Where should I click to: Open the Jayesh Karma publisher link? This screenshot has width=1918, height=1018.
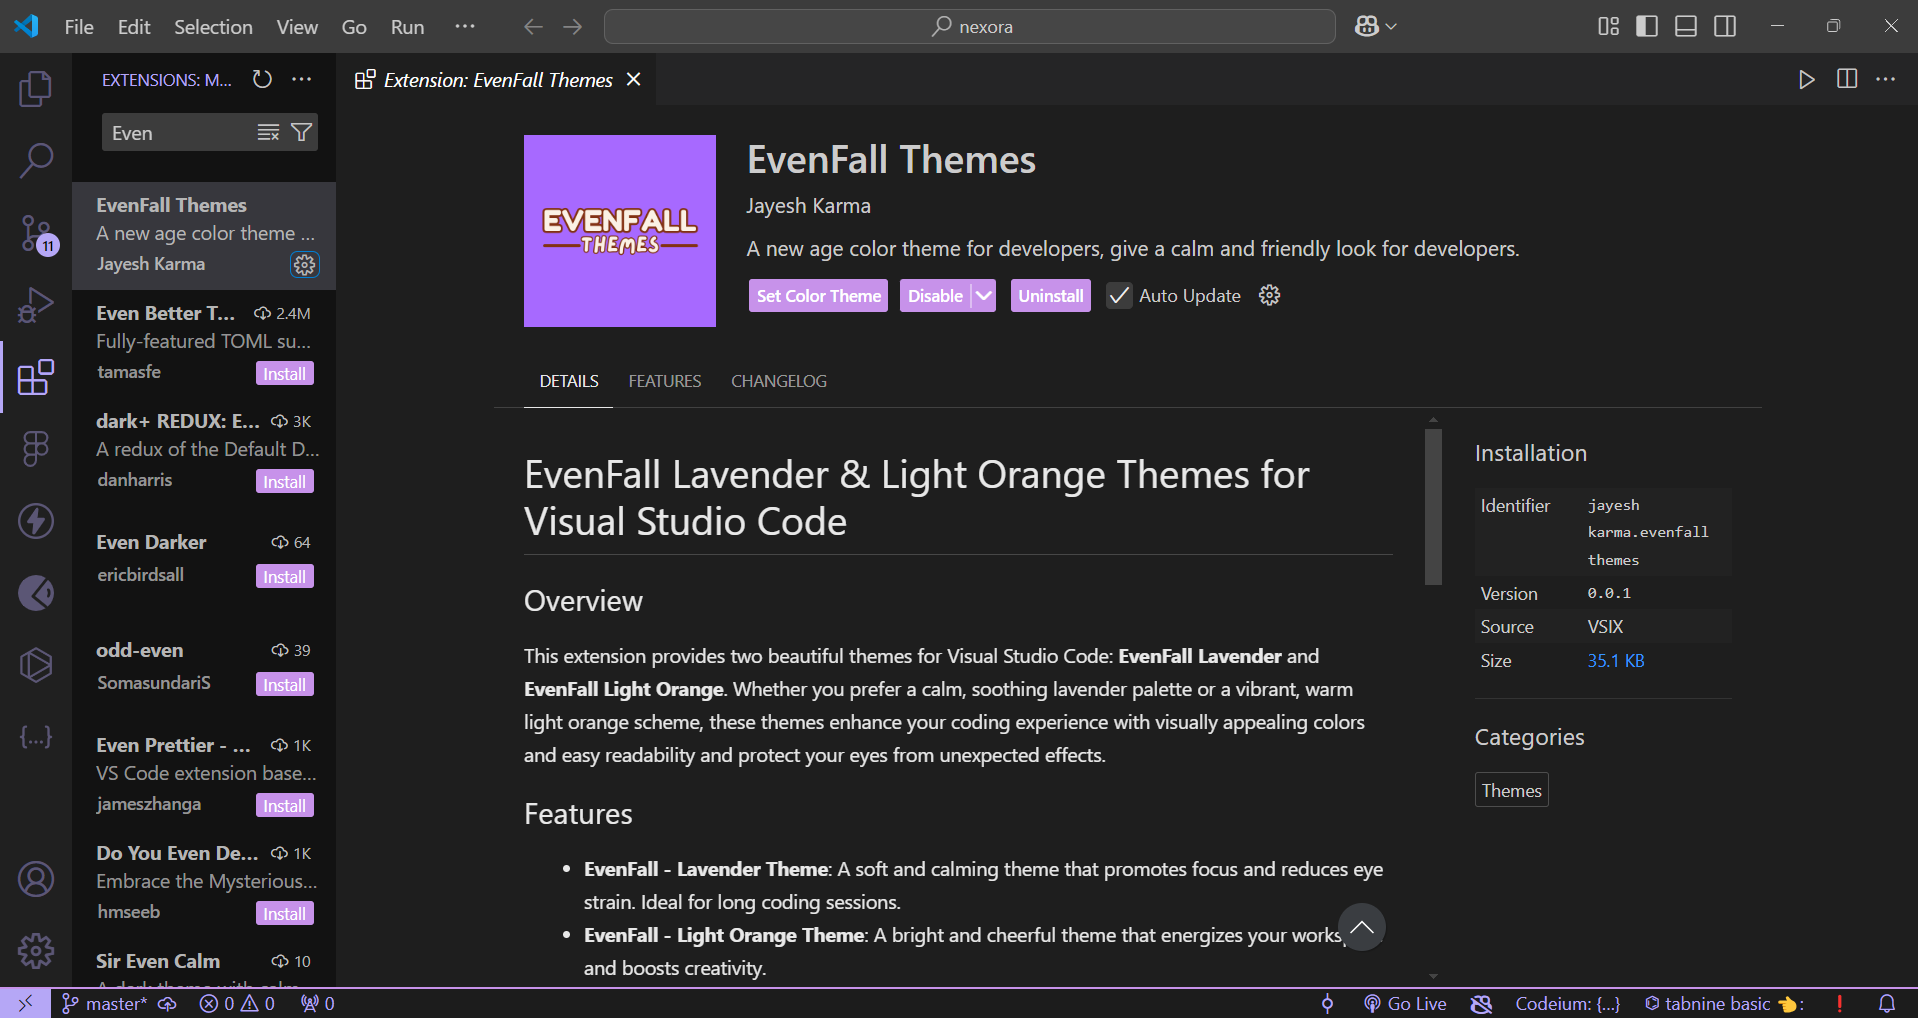click(808, 205)
